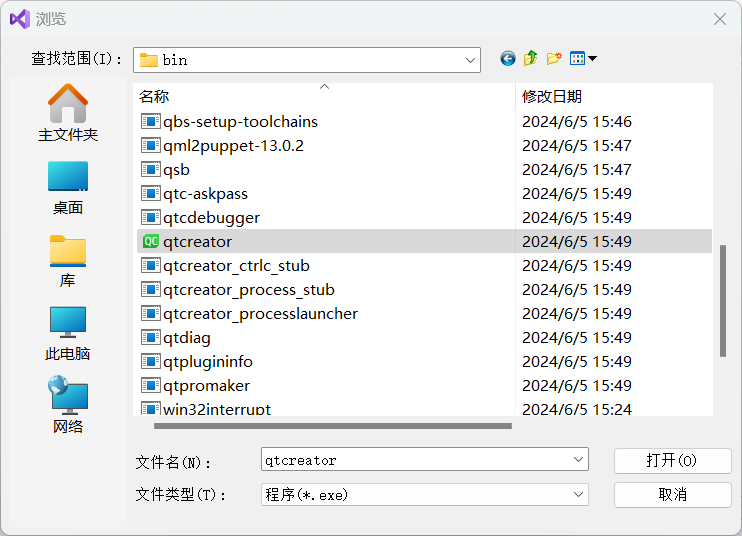Open the file type dropdown arrow

tap(578, 494)
